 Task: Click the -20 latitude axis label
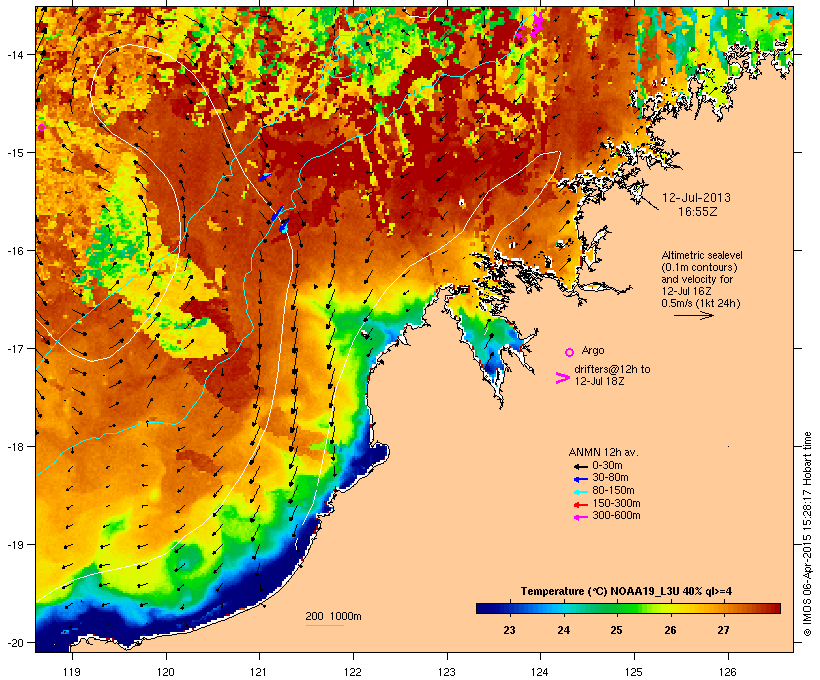point(14,643)
